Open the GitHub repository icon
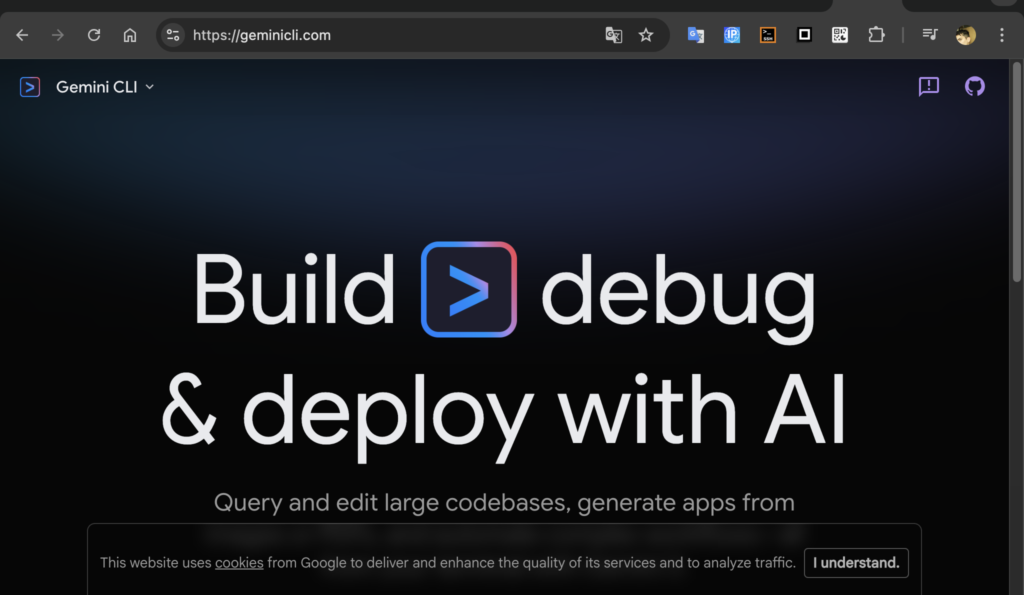The width and height of the screenshot is (1024, 595). pyautogui.click(x=974, y=87)
